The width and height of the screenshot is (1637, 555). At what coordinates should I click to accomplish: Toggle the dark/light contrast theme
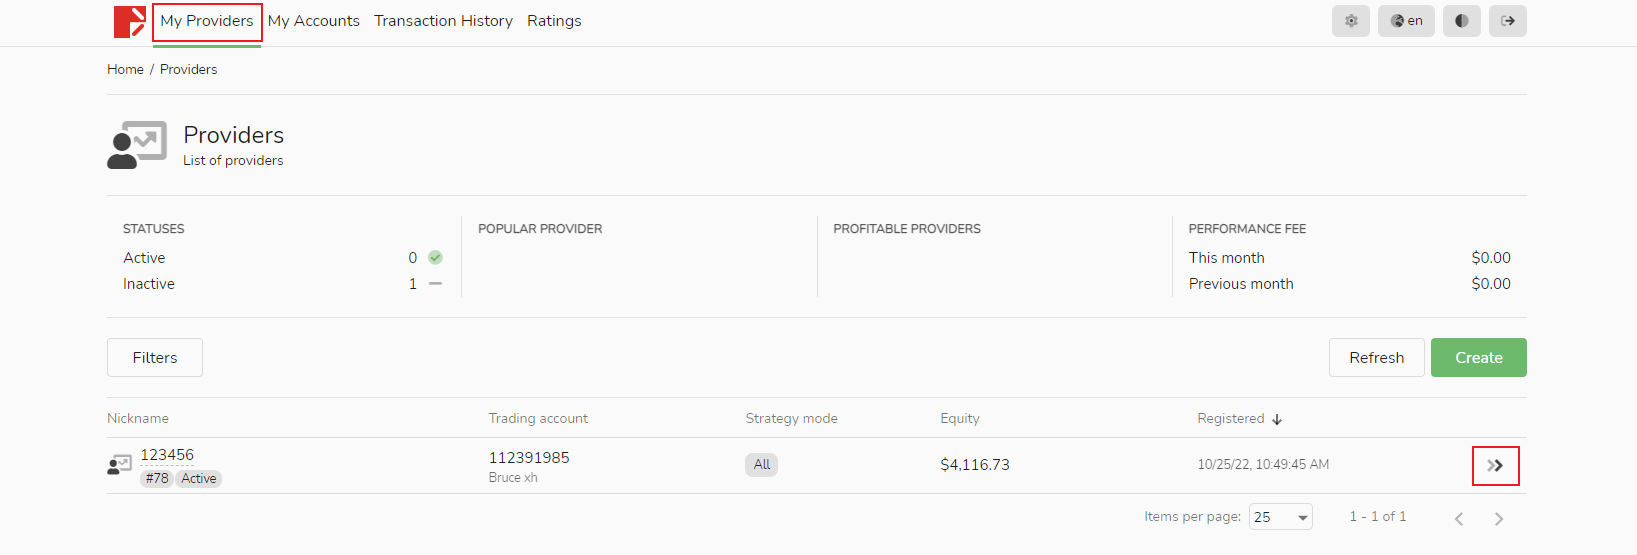pyautogui.click(x=1461, y=21)
